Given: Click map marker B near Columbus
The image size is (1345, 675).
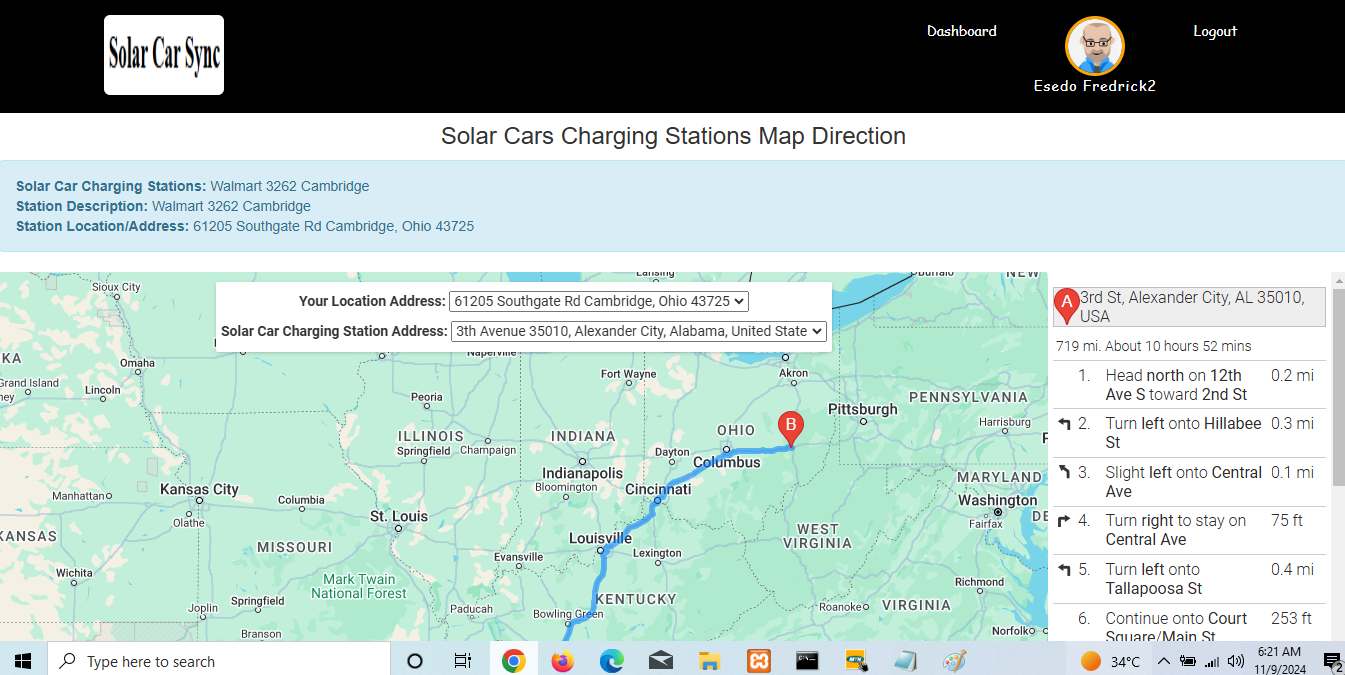Looking at the screenshot, I should (x=790, y=428).
